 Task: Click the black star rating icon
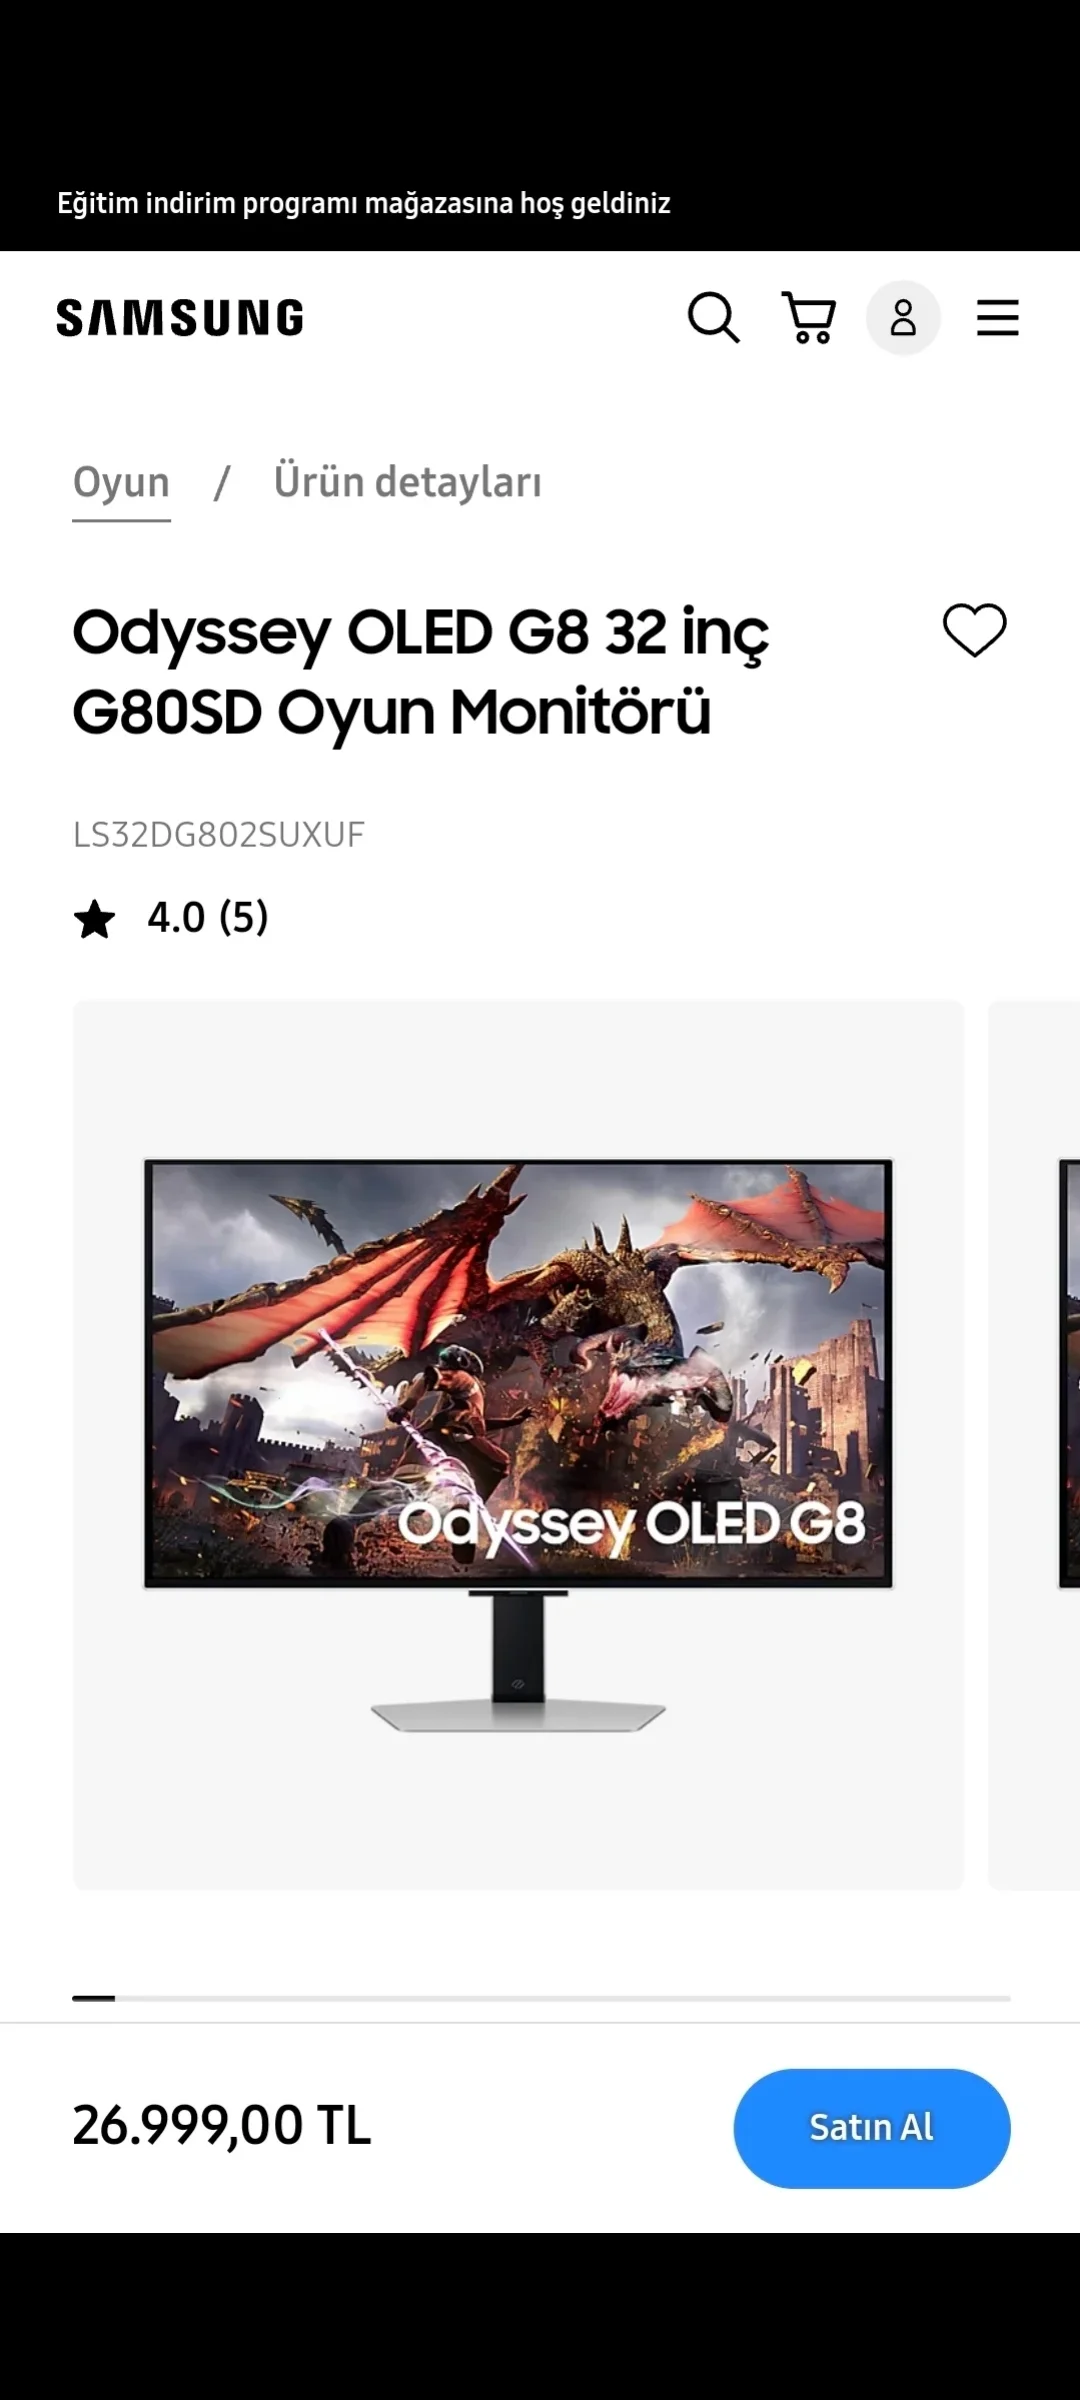coord(95,919)
